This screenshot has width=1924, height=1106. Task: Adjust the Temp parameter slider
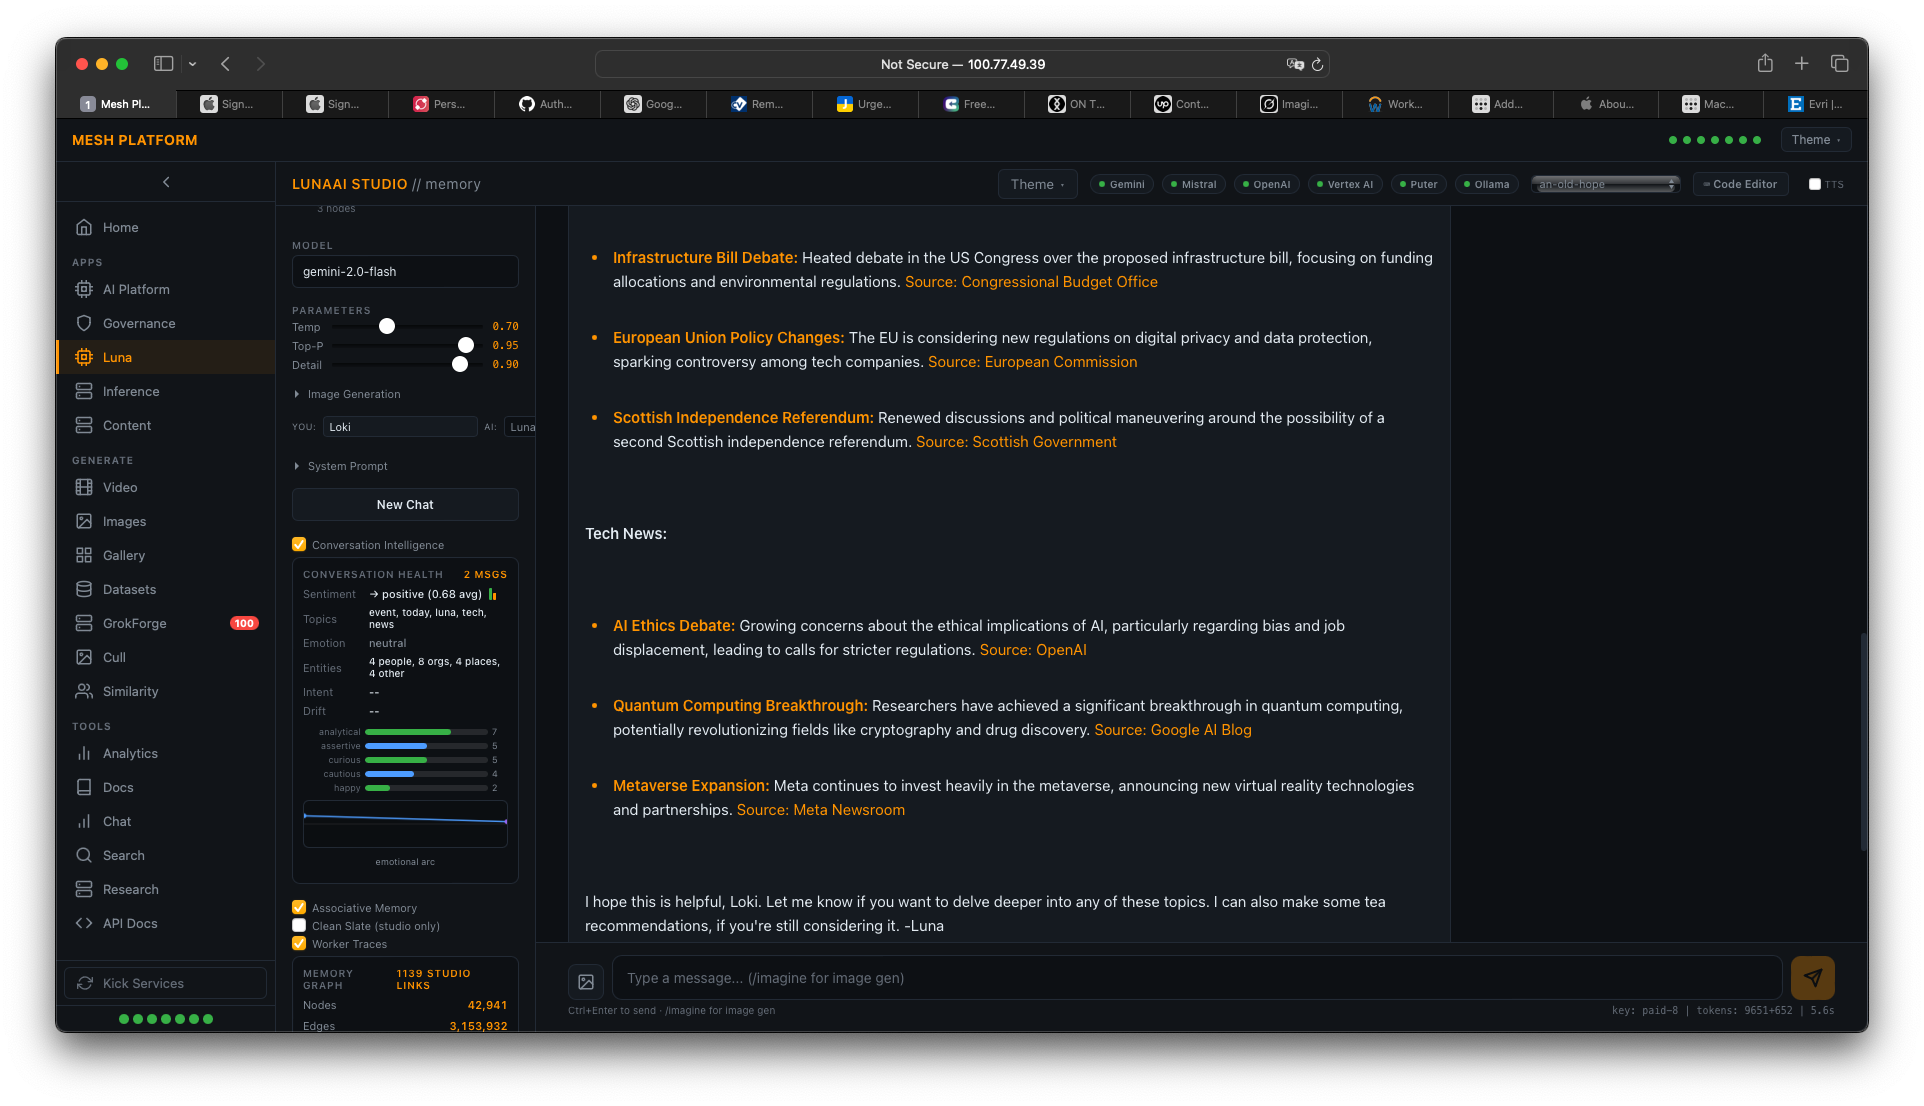click(387, 326)
